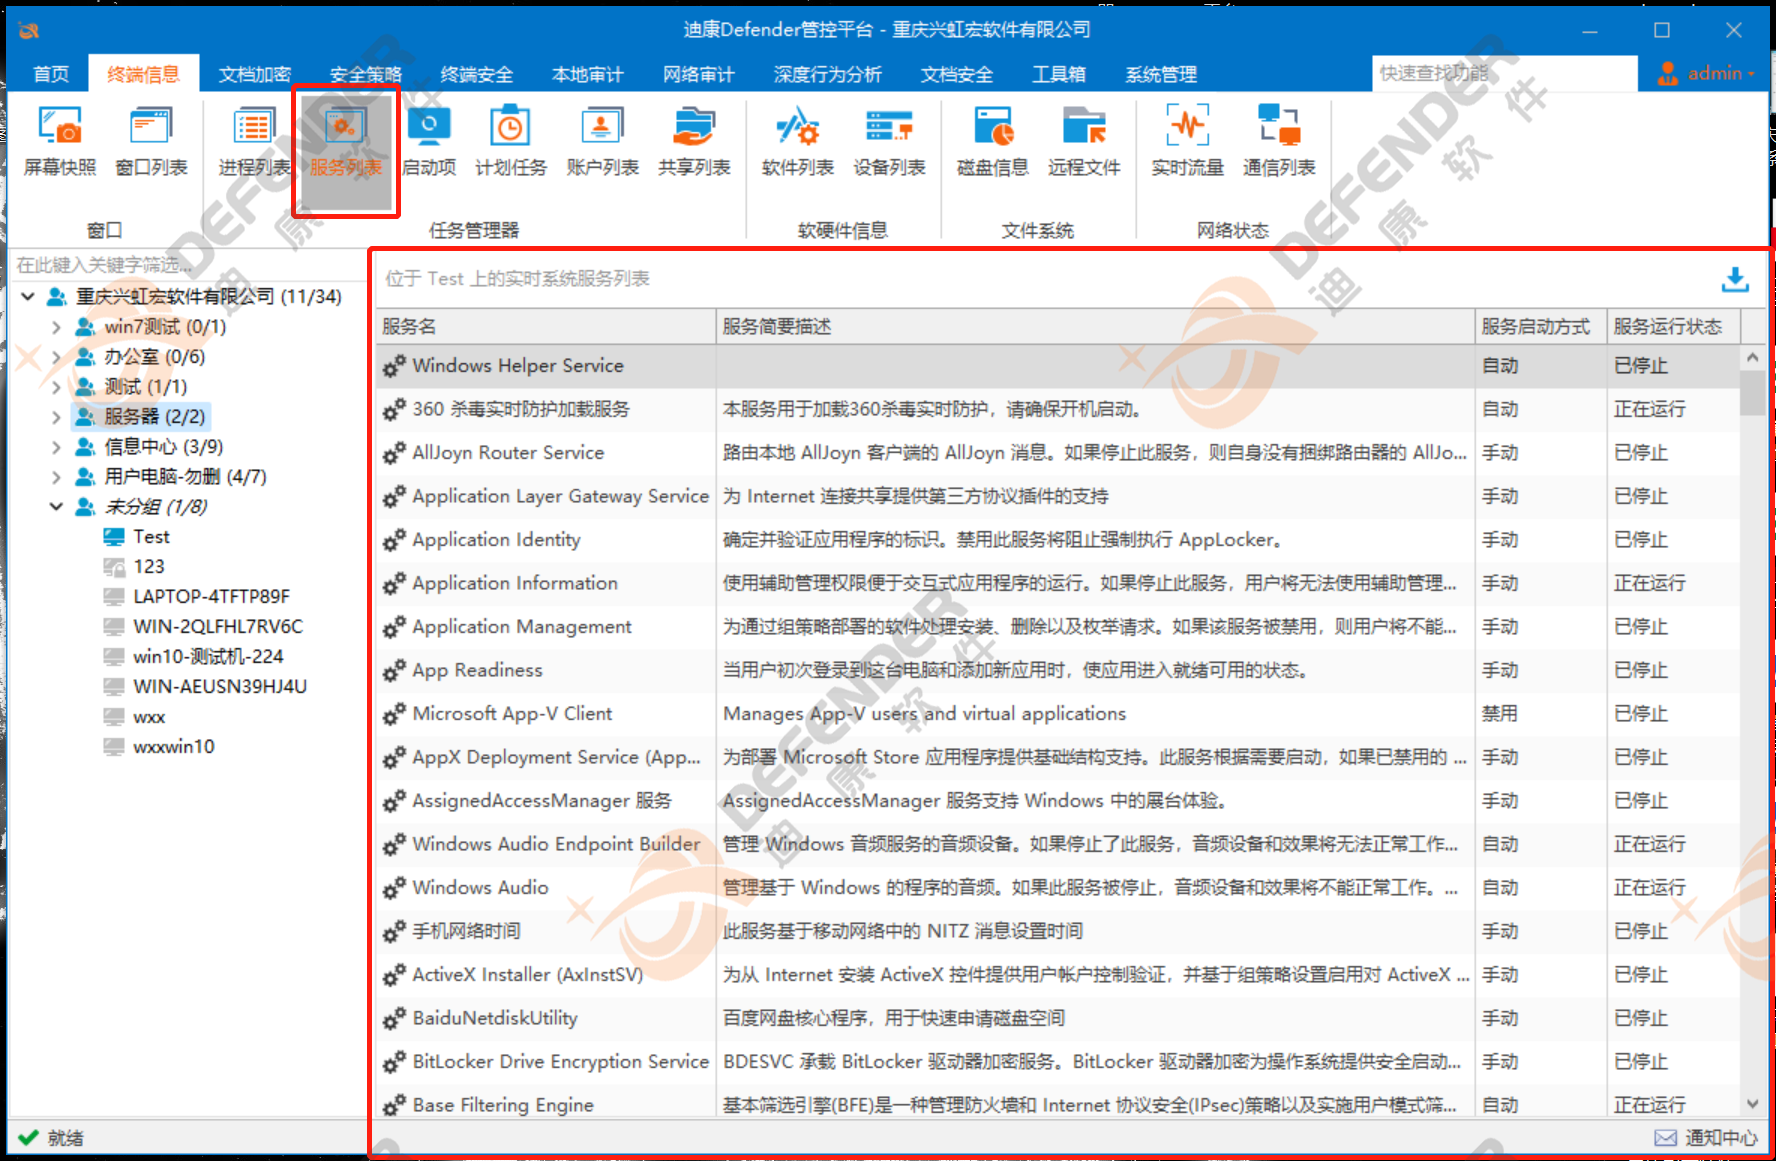Click the Windows Helper Service gear icon
Viewport: 1776px width, 1161px height.
tap(394, 366)
